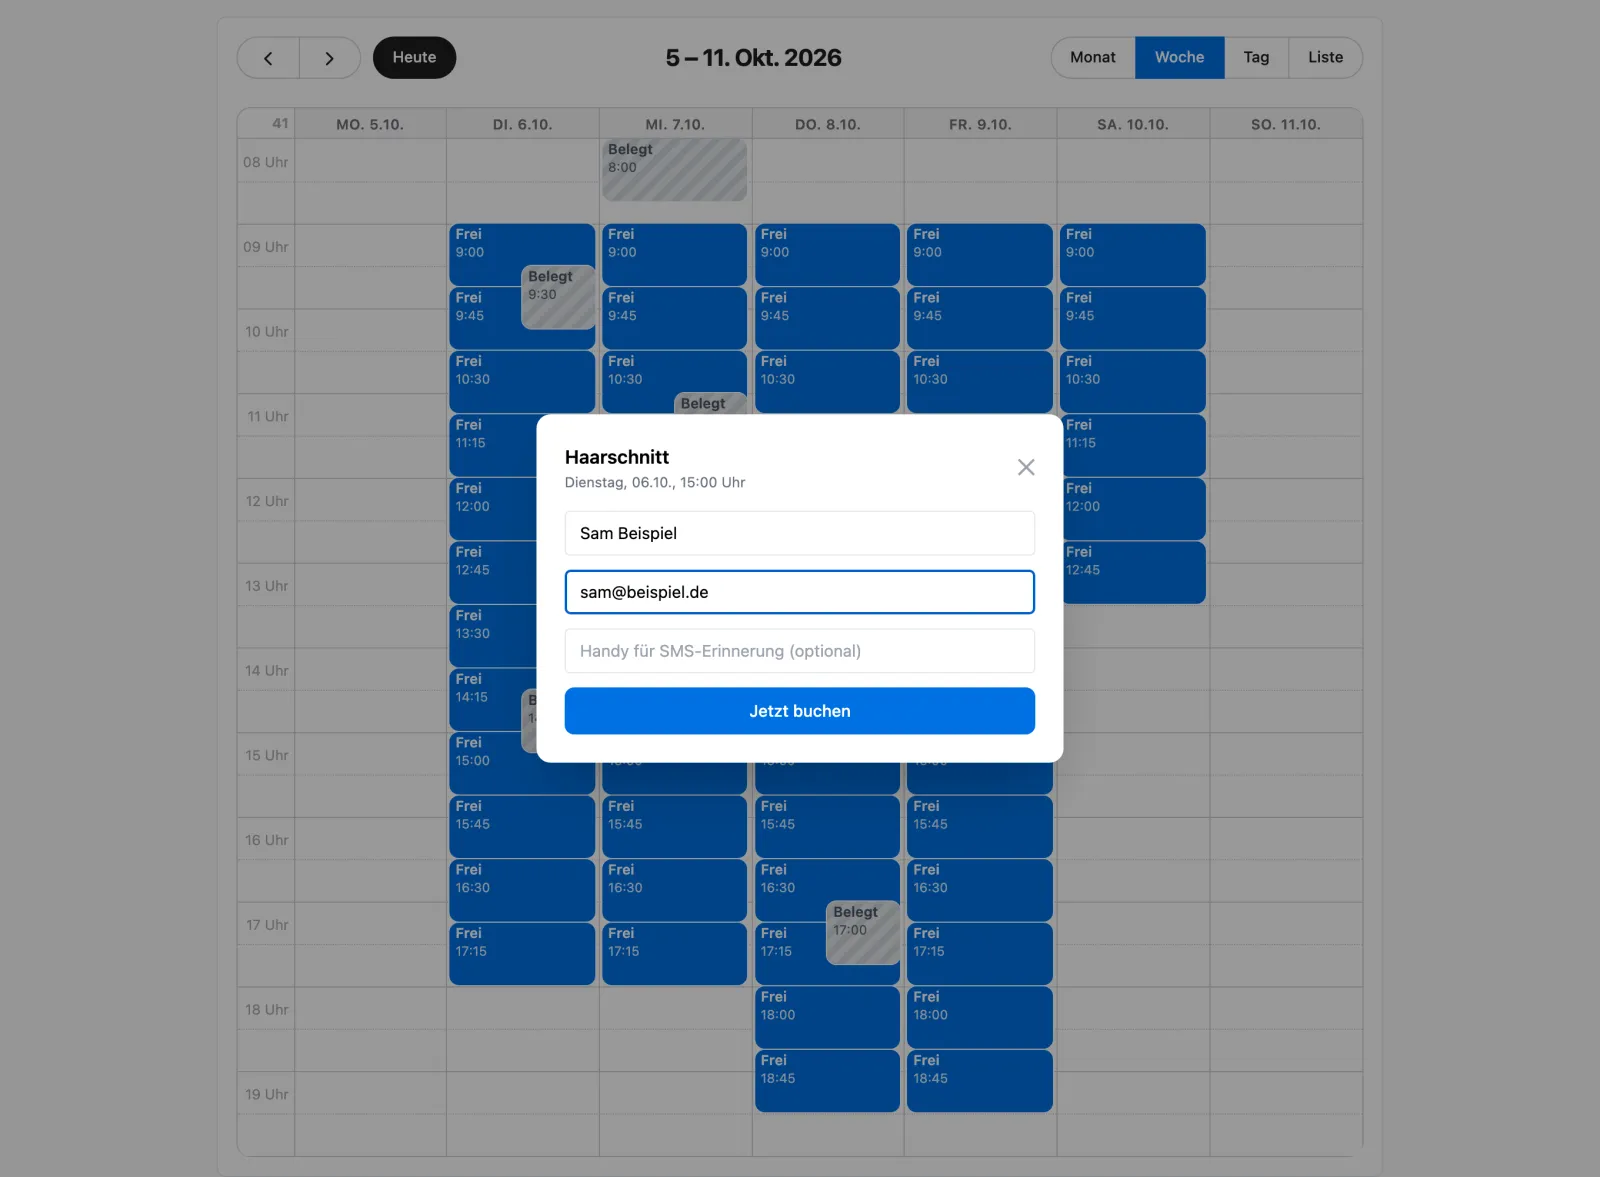Select Tuesday 15:45 Frei slot
1600x1177 pixels.
coord(522,827)
